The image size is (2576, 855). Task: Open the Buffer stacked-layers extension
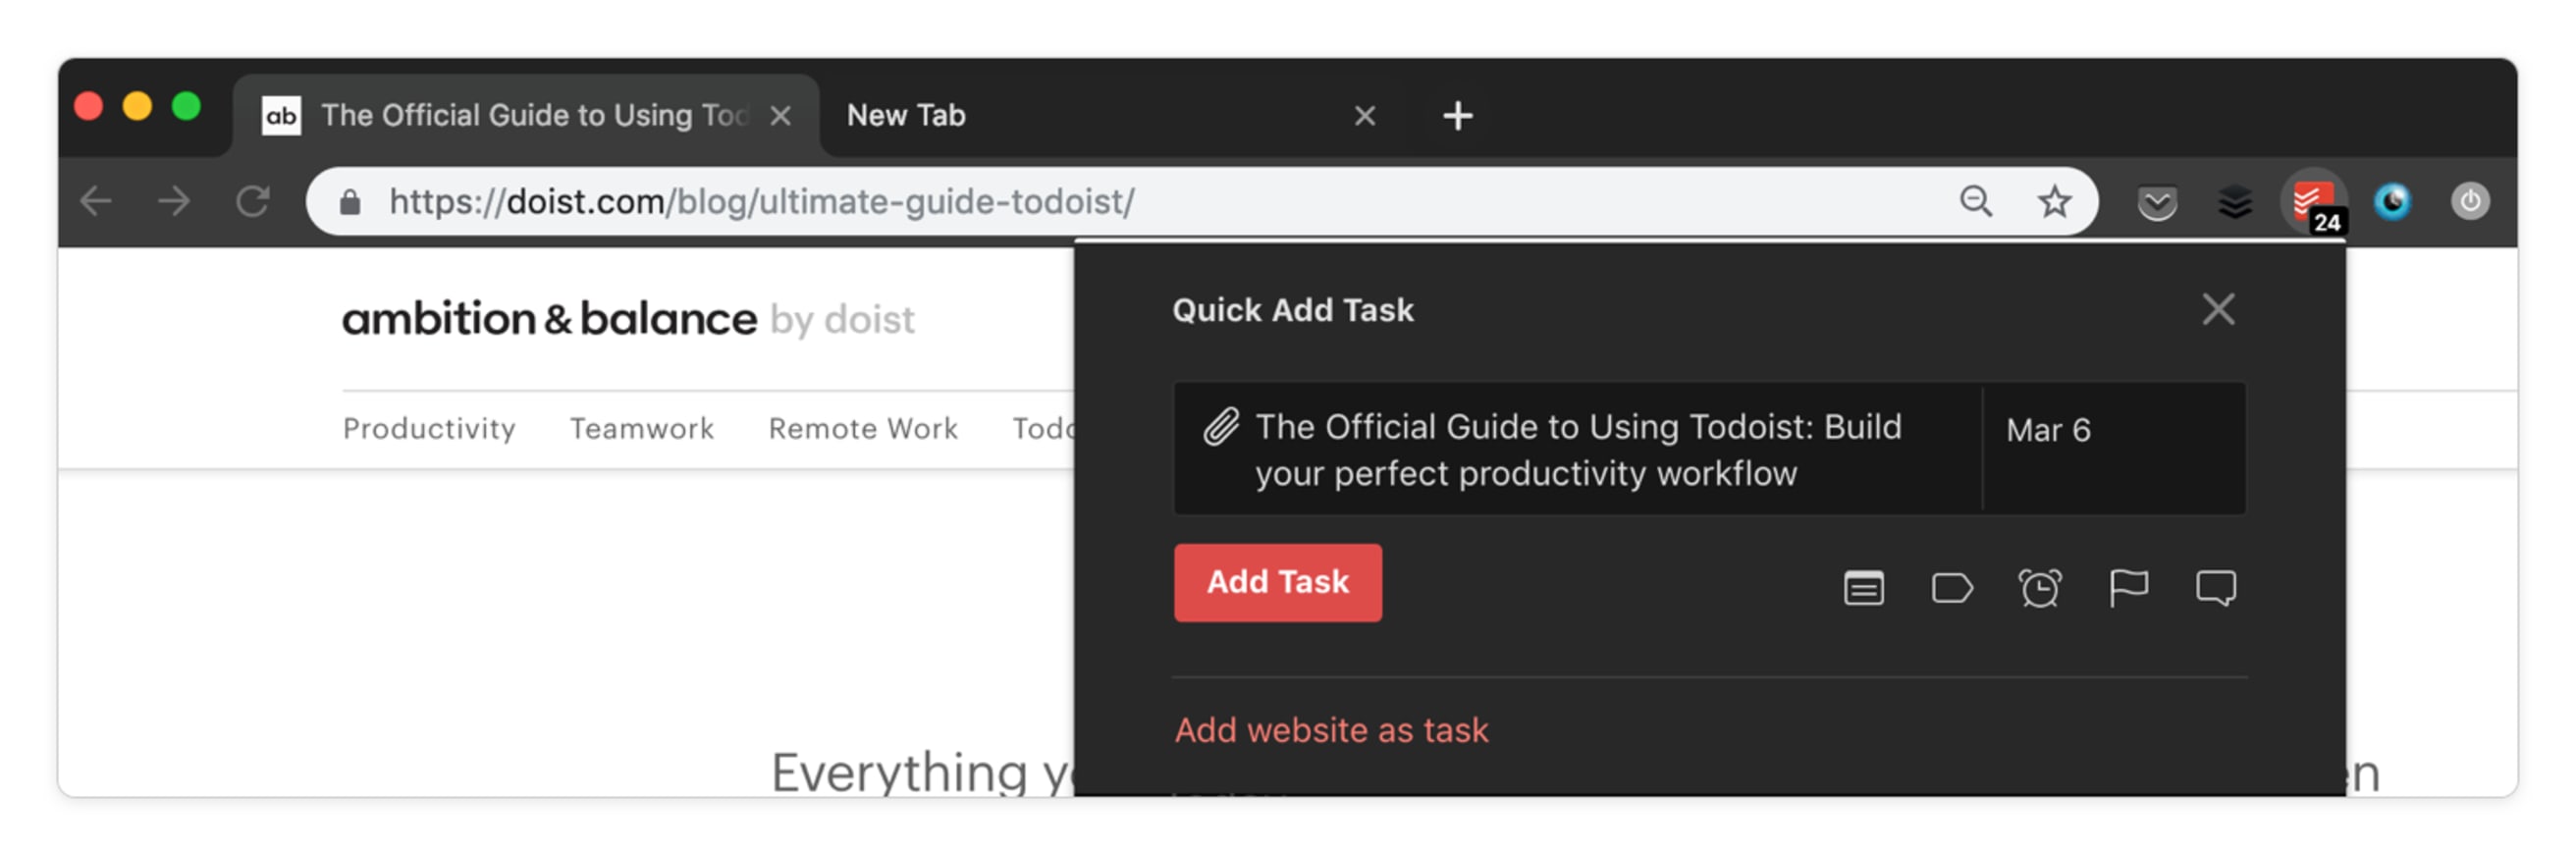pos(2235,203)
